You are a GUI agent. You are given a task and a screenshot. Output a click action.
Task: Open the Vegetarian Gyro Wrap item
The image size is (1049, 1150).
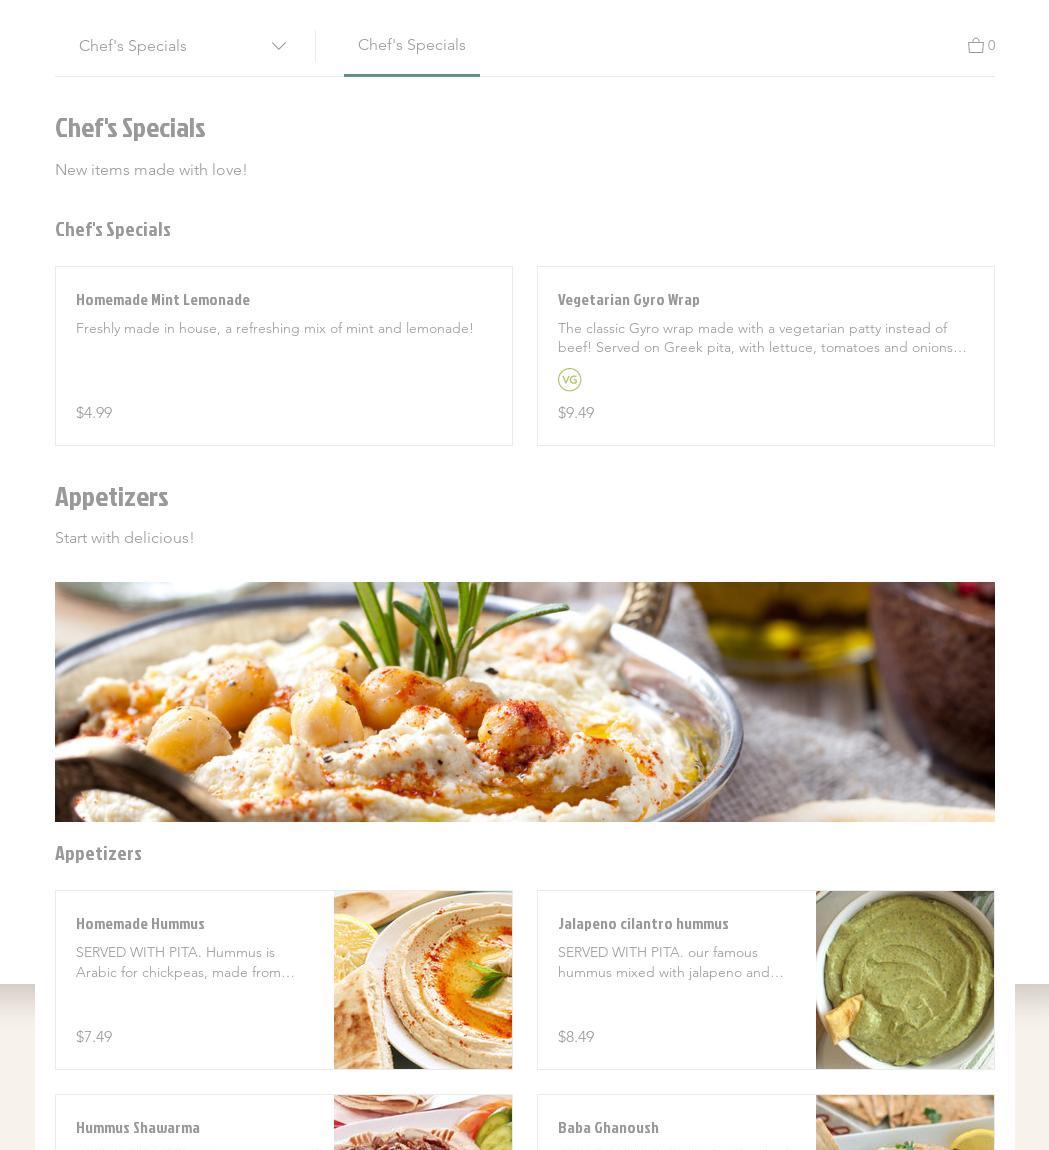pos(766,356)
